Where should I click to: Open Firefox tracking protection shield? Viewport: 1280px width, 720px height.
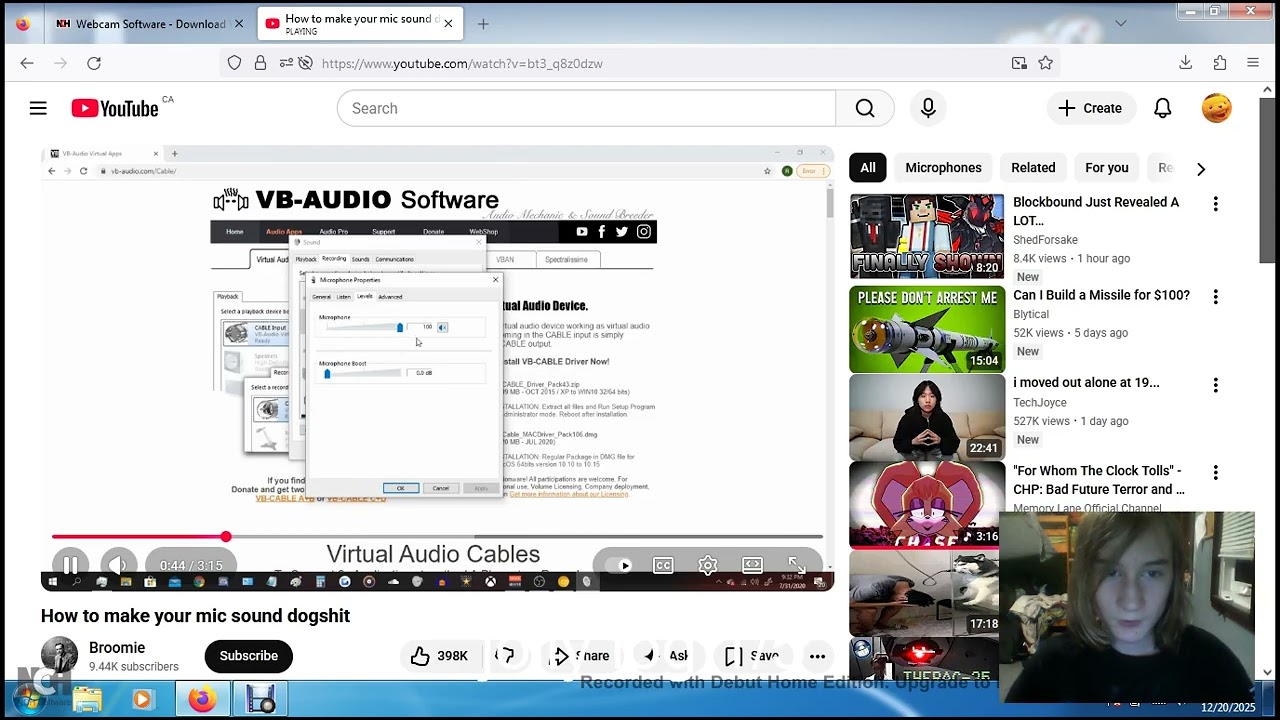pos(234,63)
